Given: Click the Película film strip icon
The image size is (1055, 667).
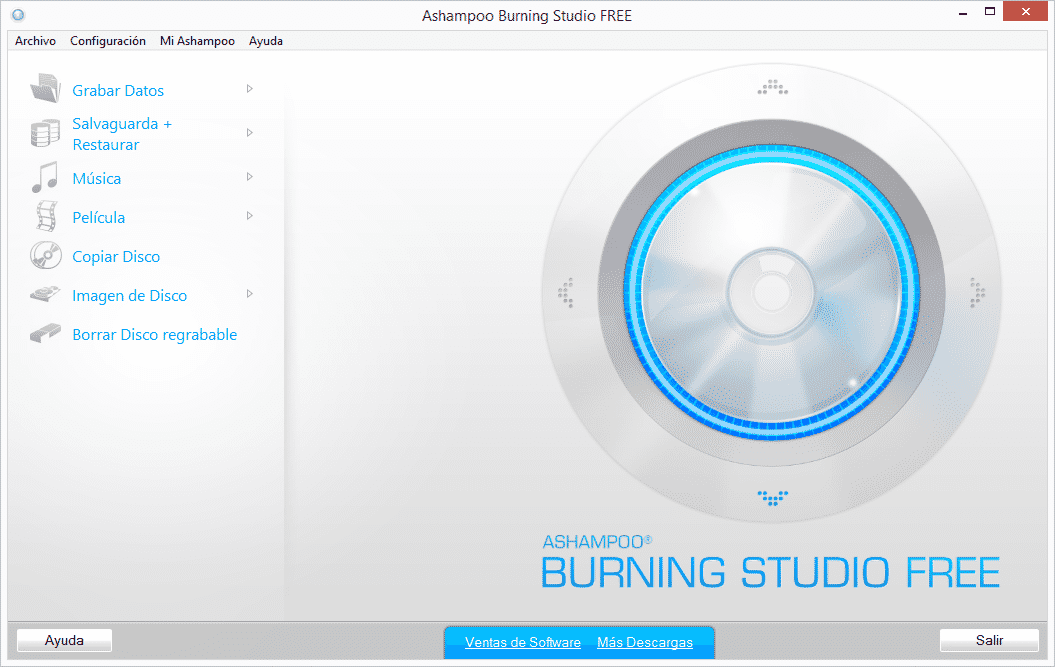Looking at the screenshot, I should coord(46,217).
